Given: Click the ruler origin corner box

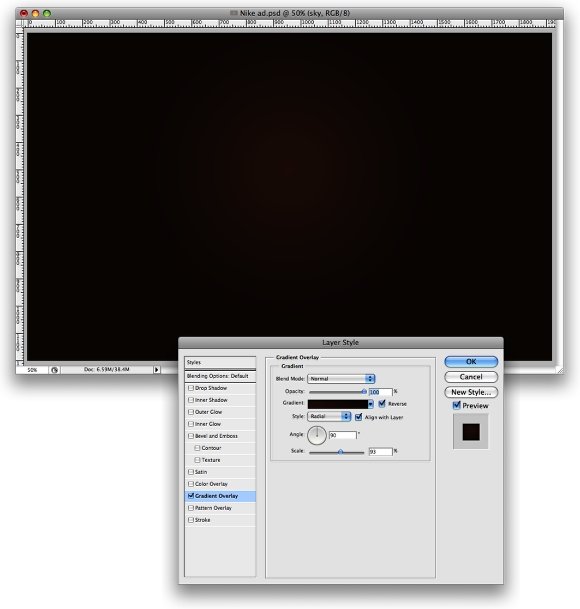Looking at the screenshot, I should click(19, 24).
